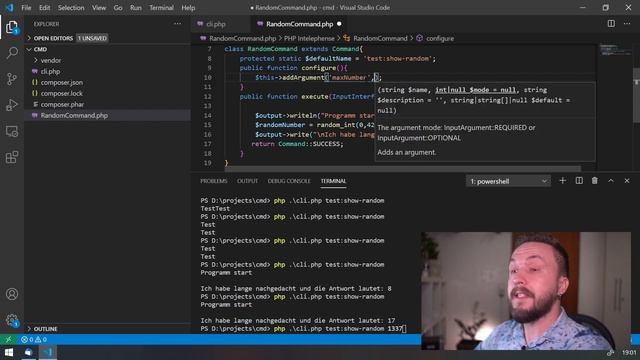
Task: Open the Manage gear icon
Action: click(12, 320)
